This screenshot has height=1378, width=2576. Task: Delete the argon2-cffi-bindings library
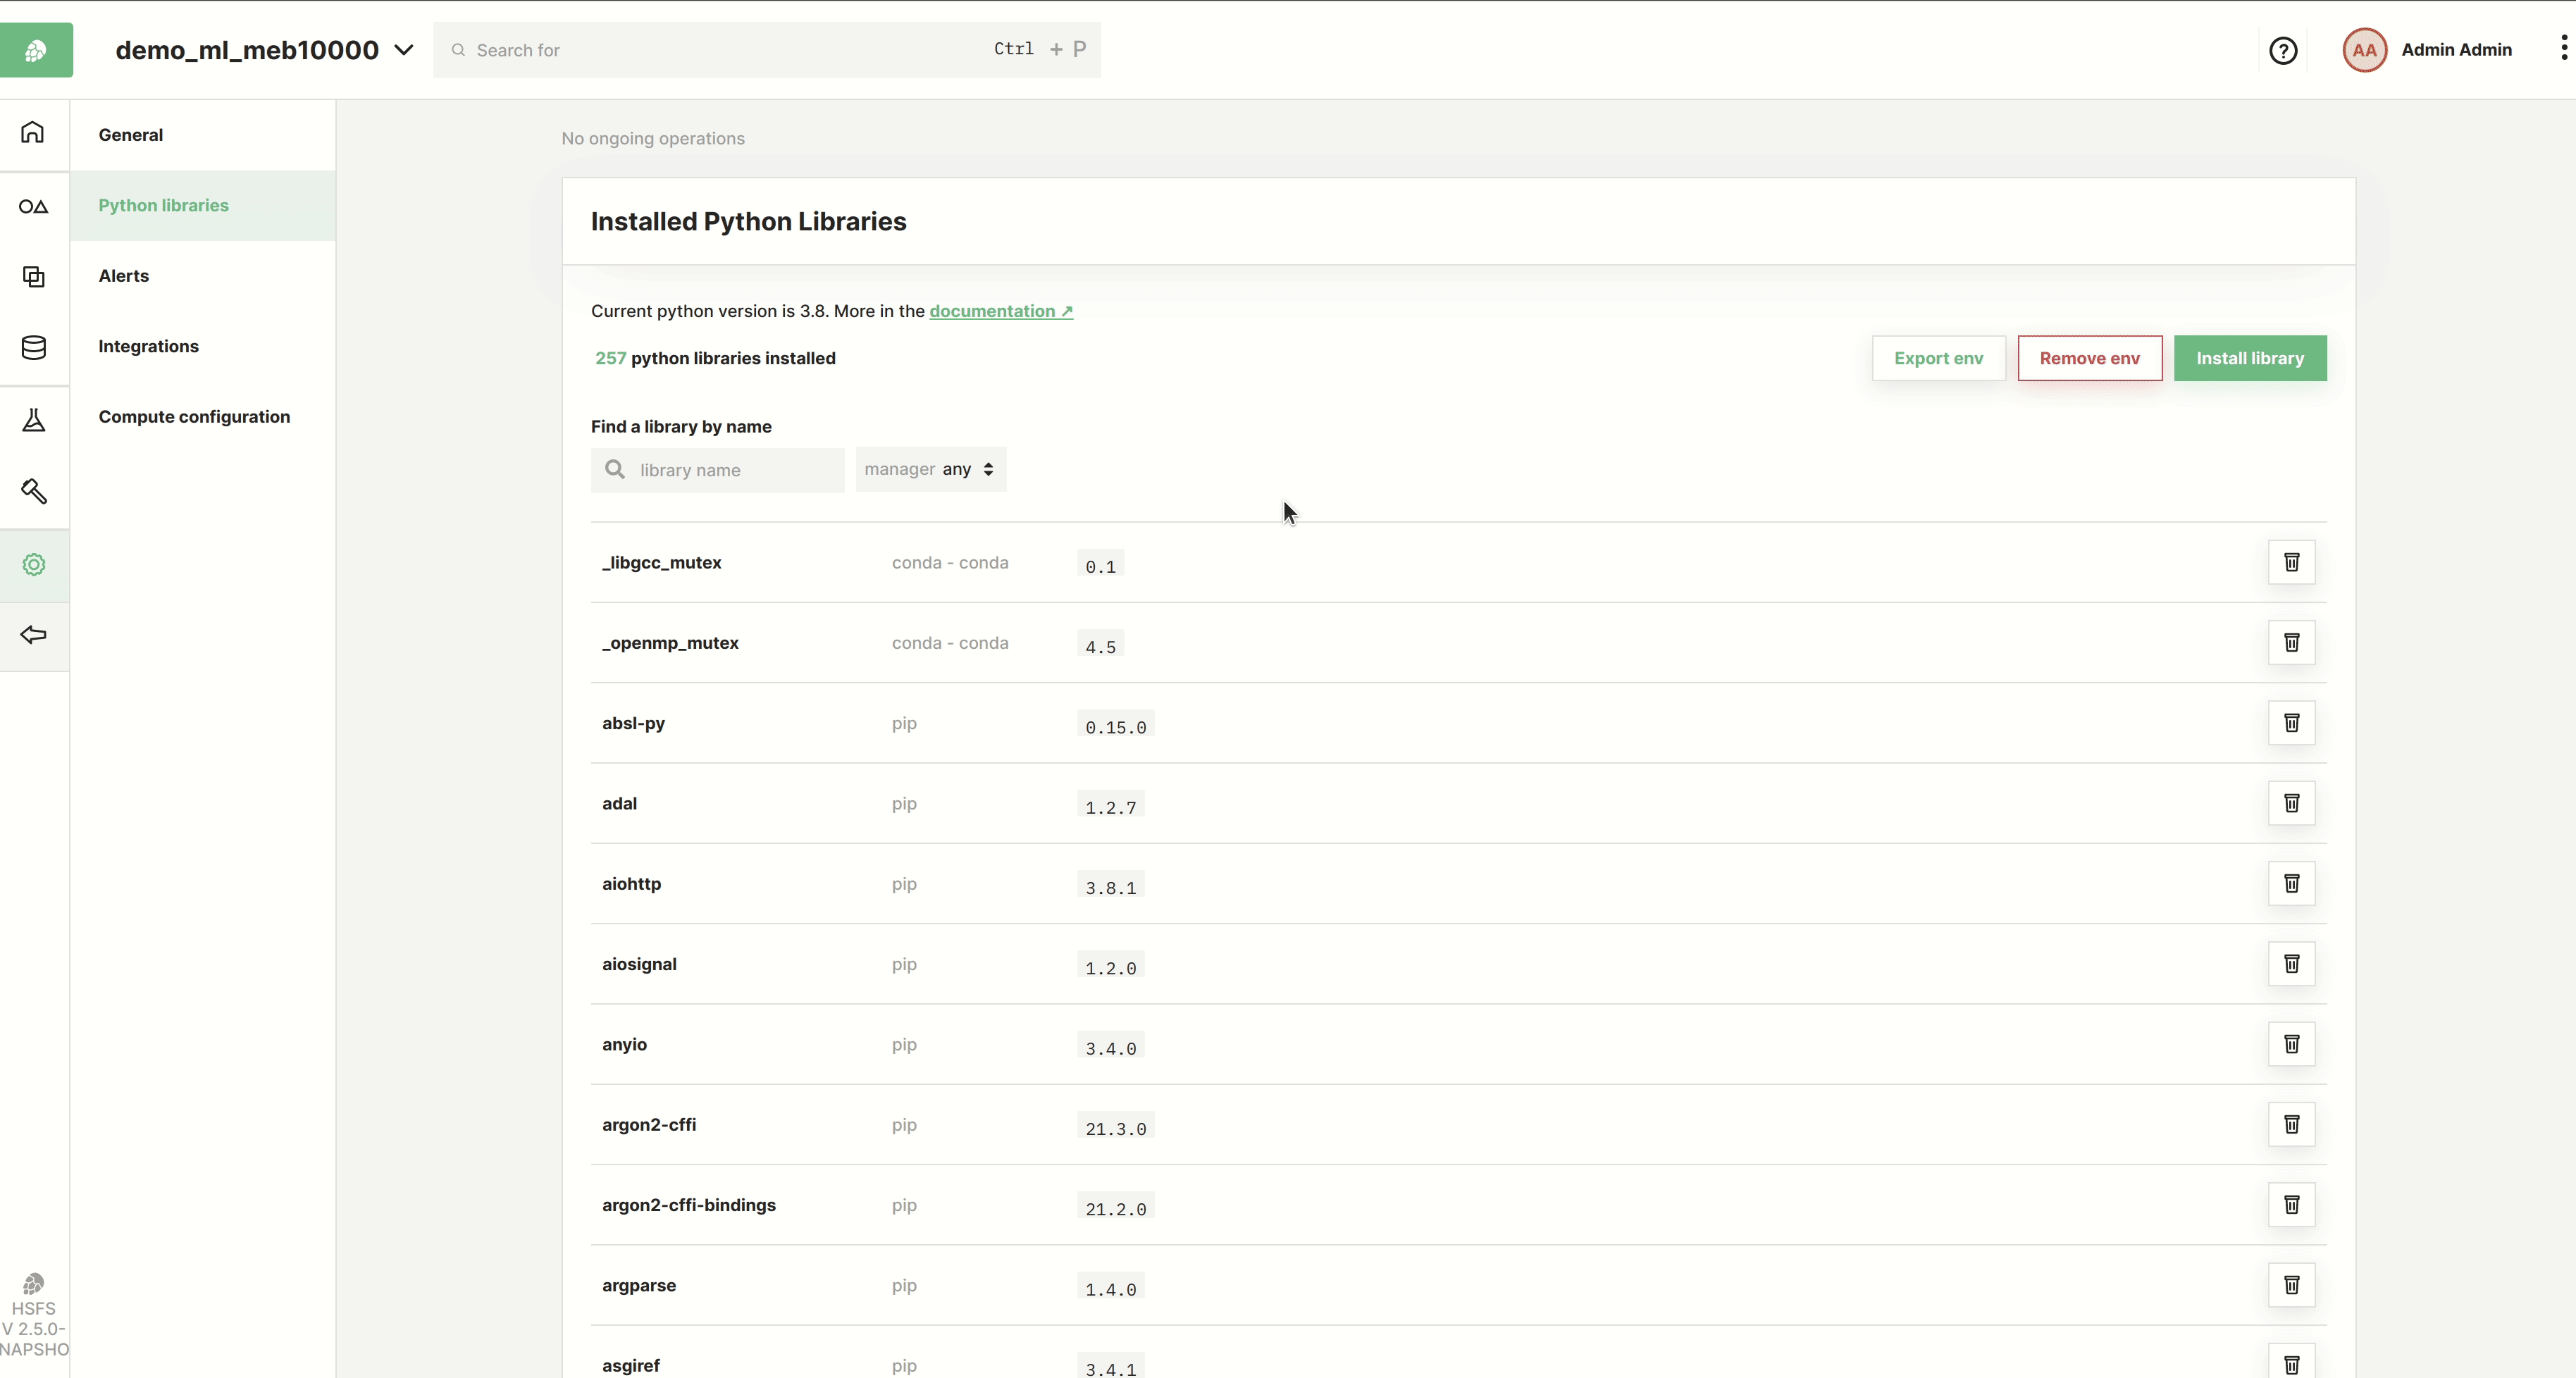point(2291,1205)
